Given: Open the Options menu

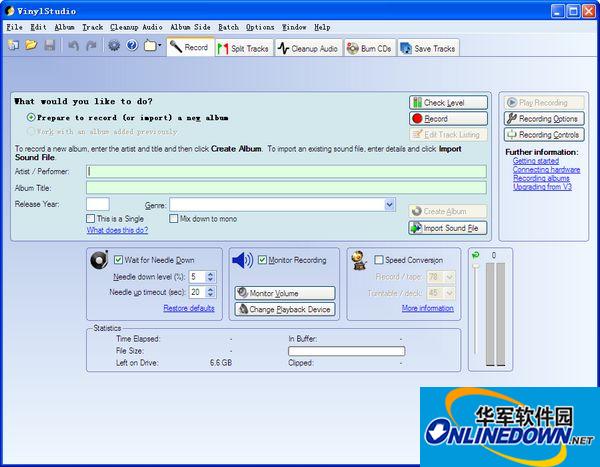Looking at the screenshot, I should pyautogui.click(x=260, y=27).
